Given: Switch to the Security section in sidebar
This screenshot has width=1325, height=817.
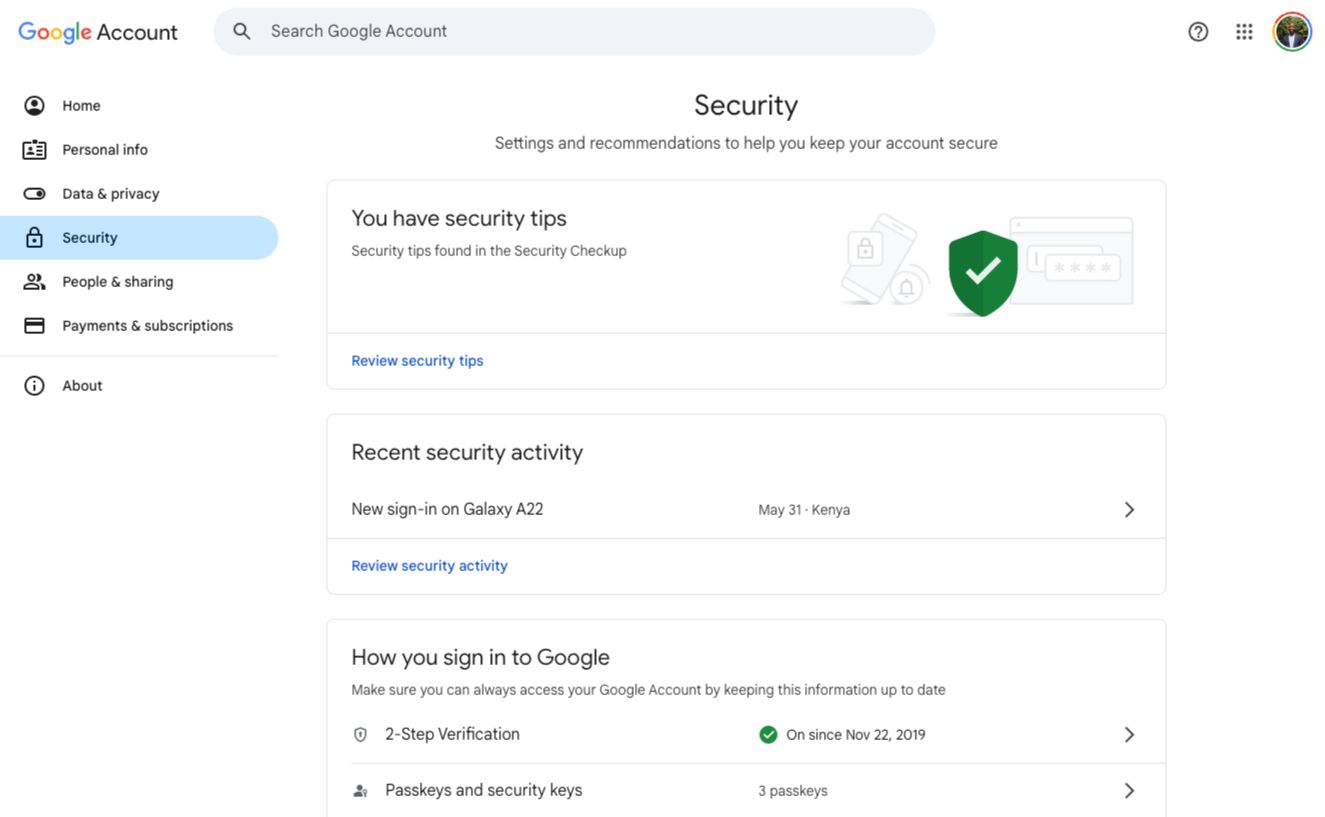Looking at the screenshot, I should 89,237.
